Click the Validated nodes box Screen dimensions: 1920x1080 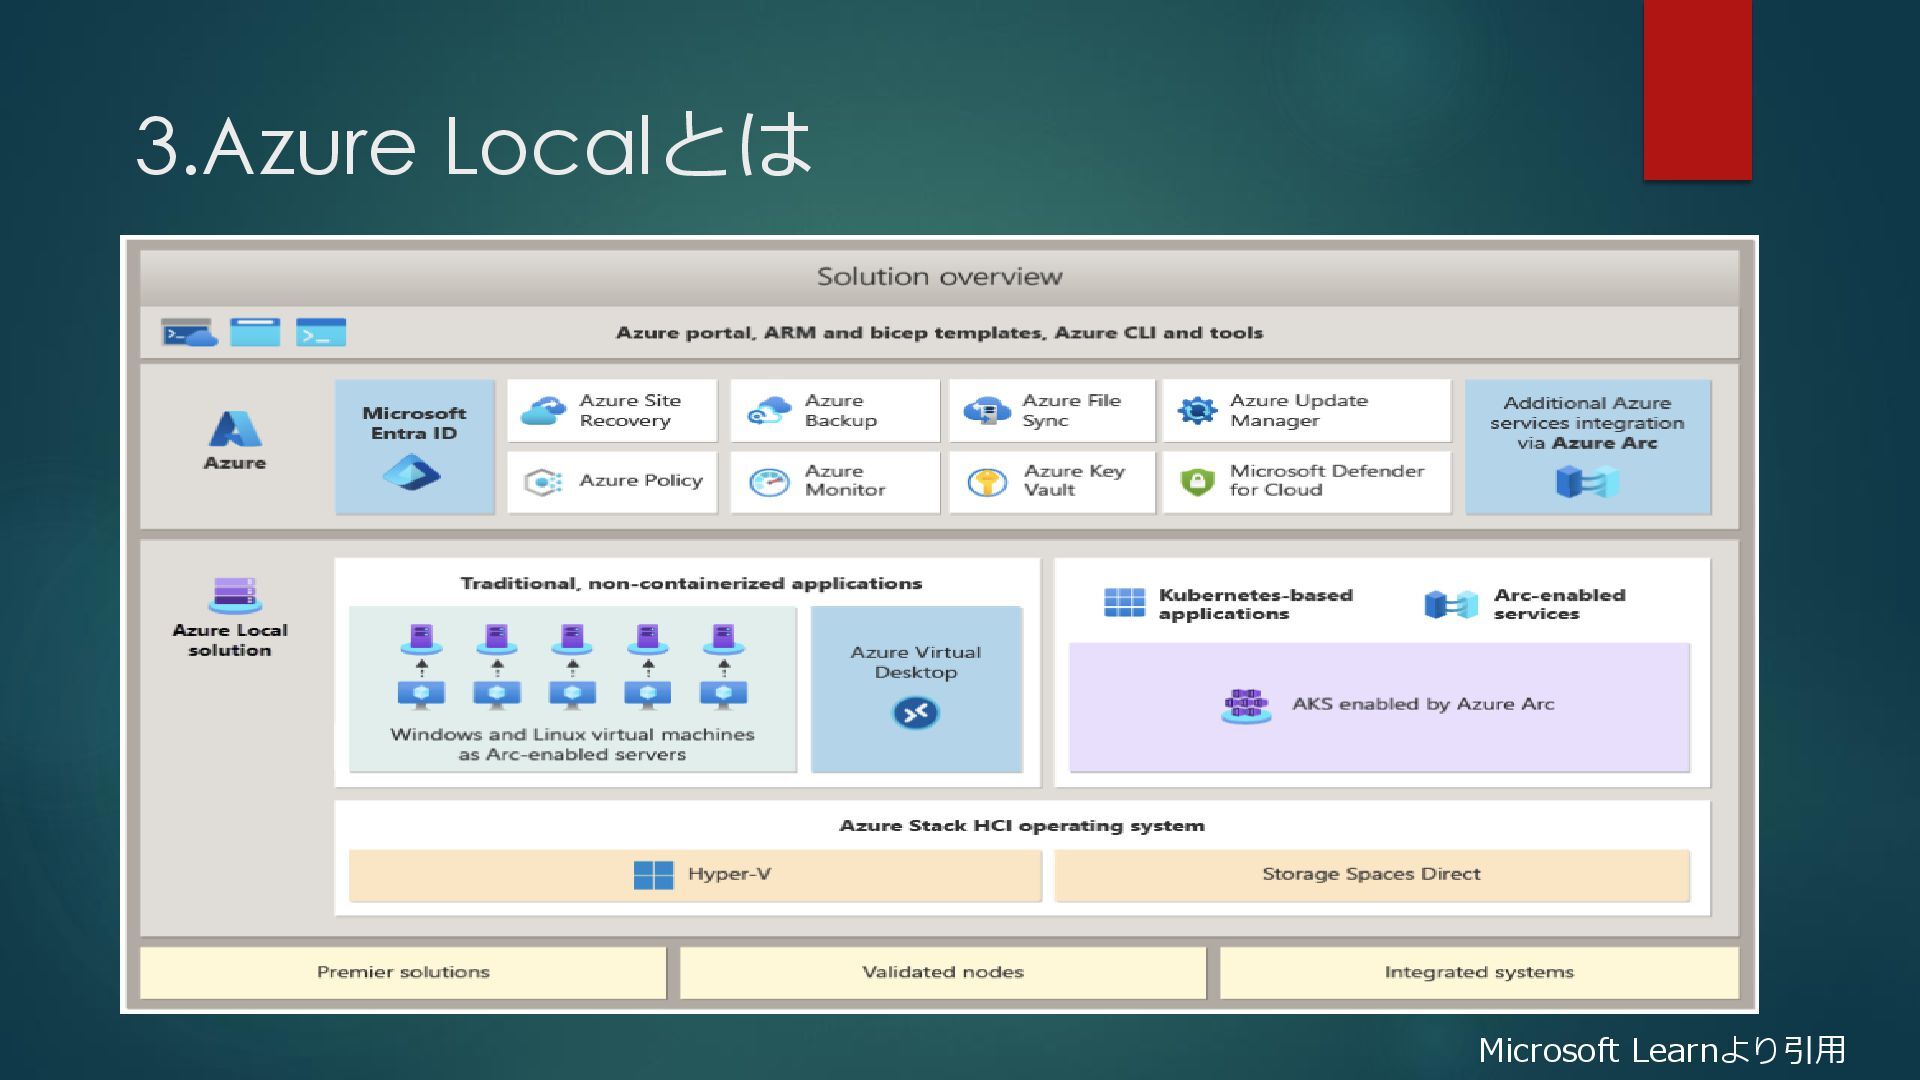click(x=943, y=972)
